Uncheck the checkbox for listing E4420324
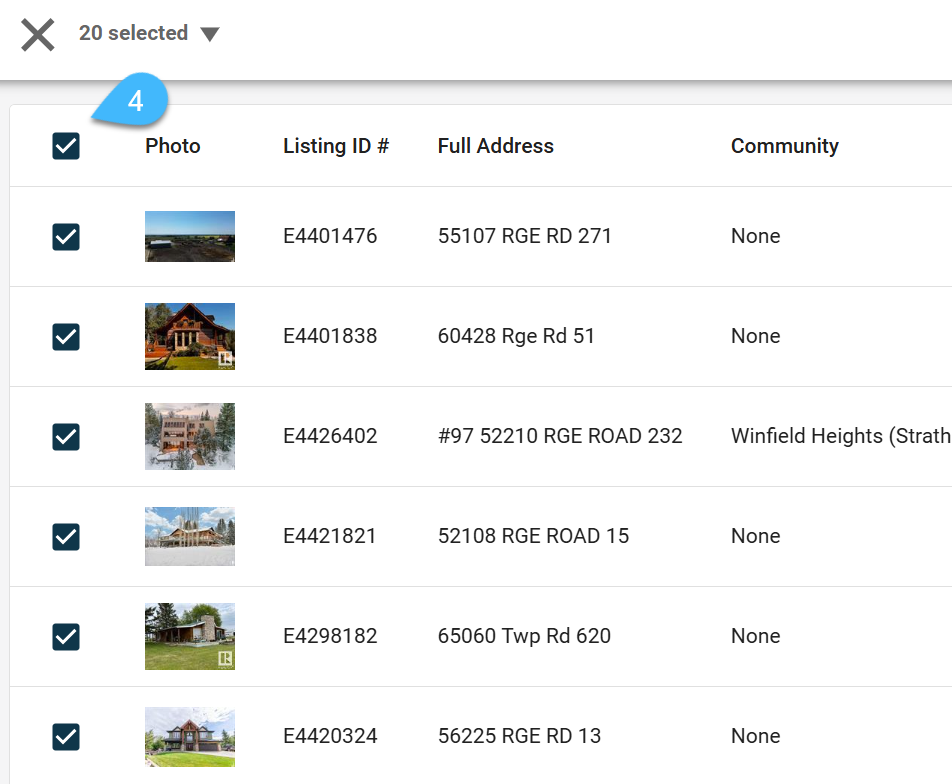952x784 pixels. point(66,737)
